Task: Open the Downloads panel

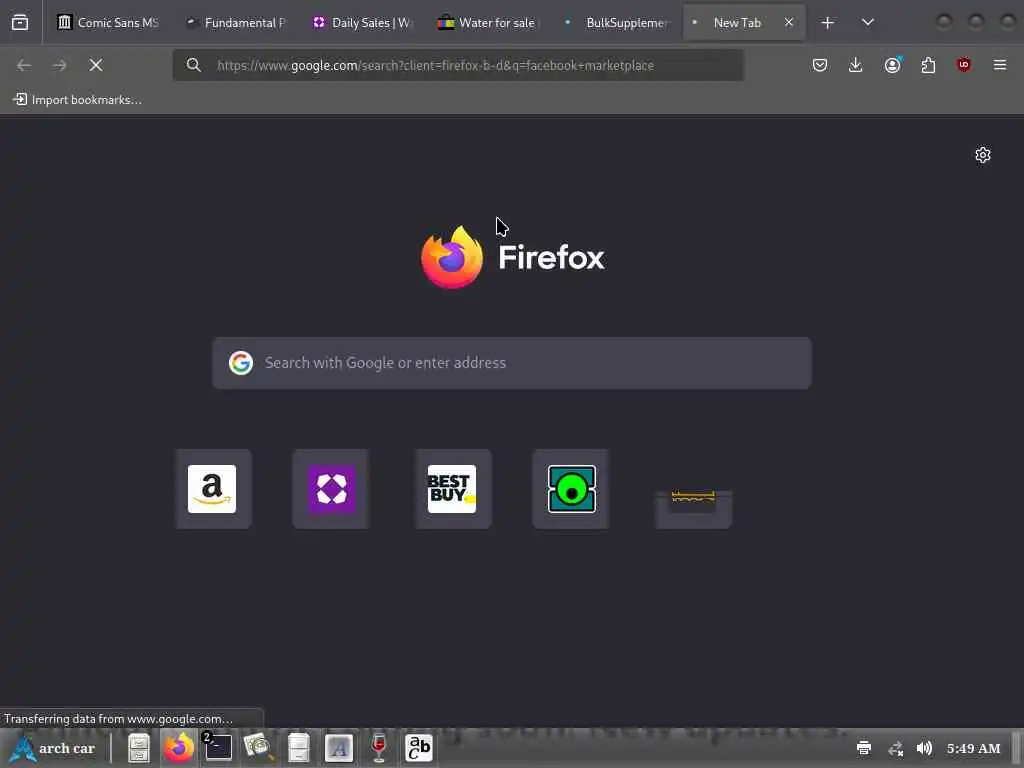Action: point(856,65)
